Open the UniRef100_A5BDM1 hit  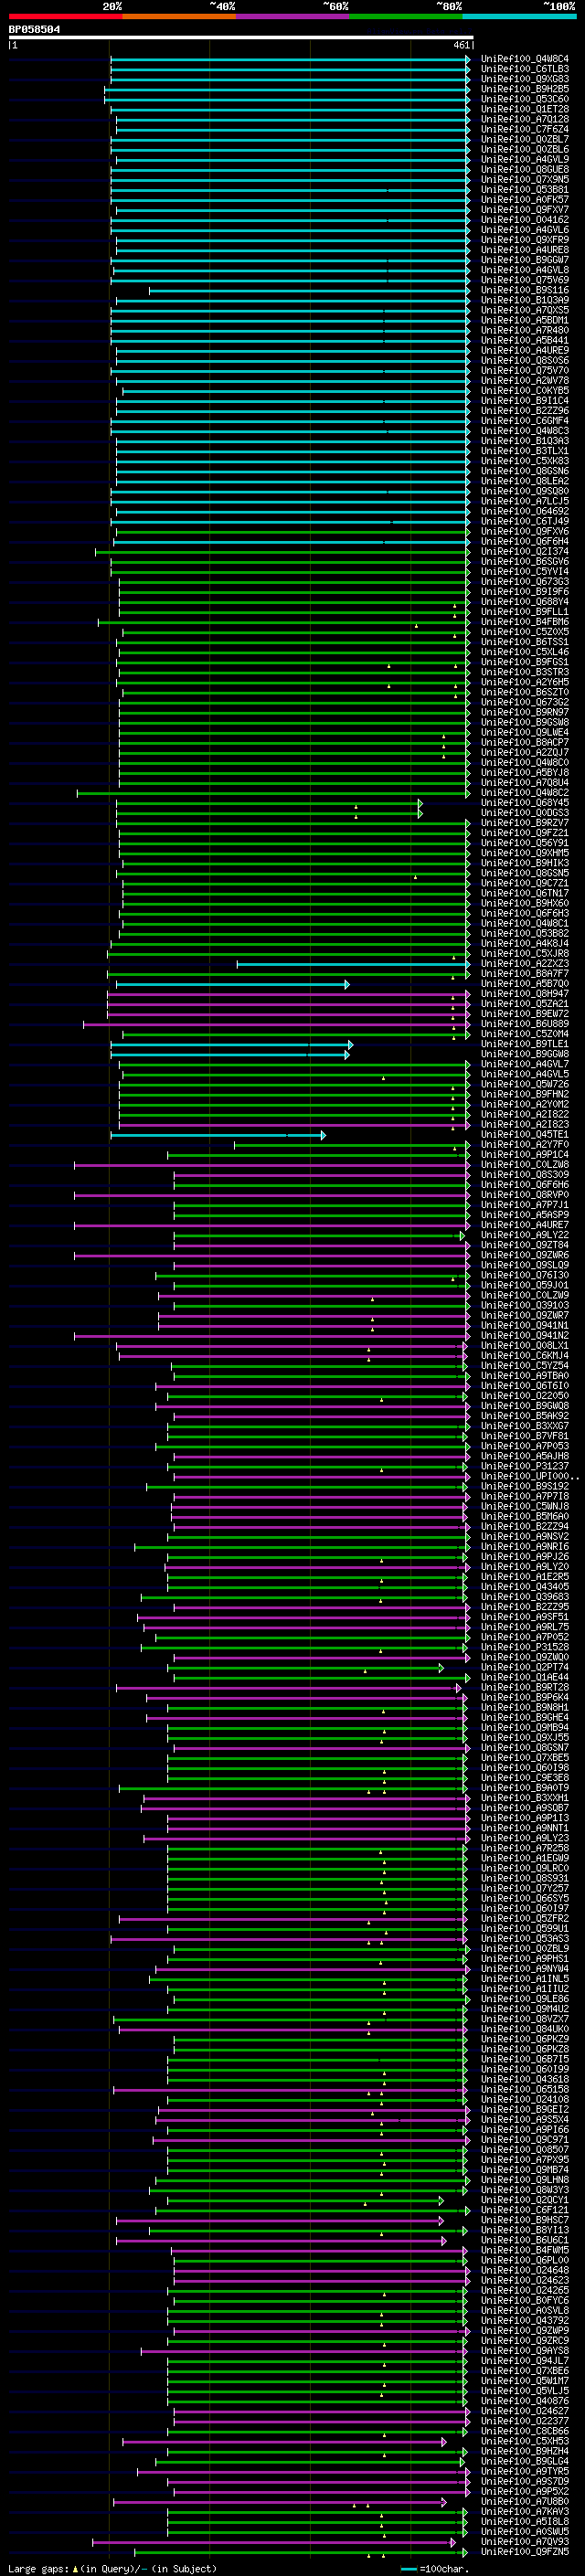coord(524,320)
